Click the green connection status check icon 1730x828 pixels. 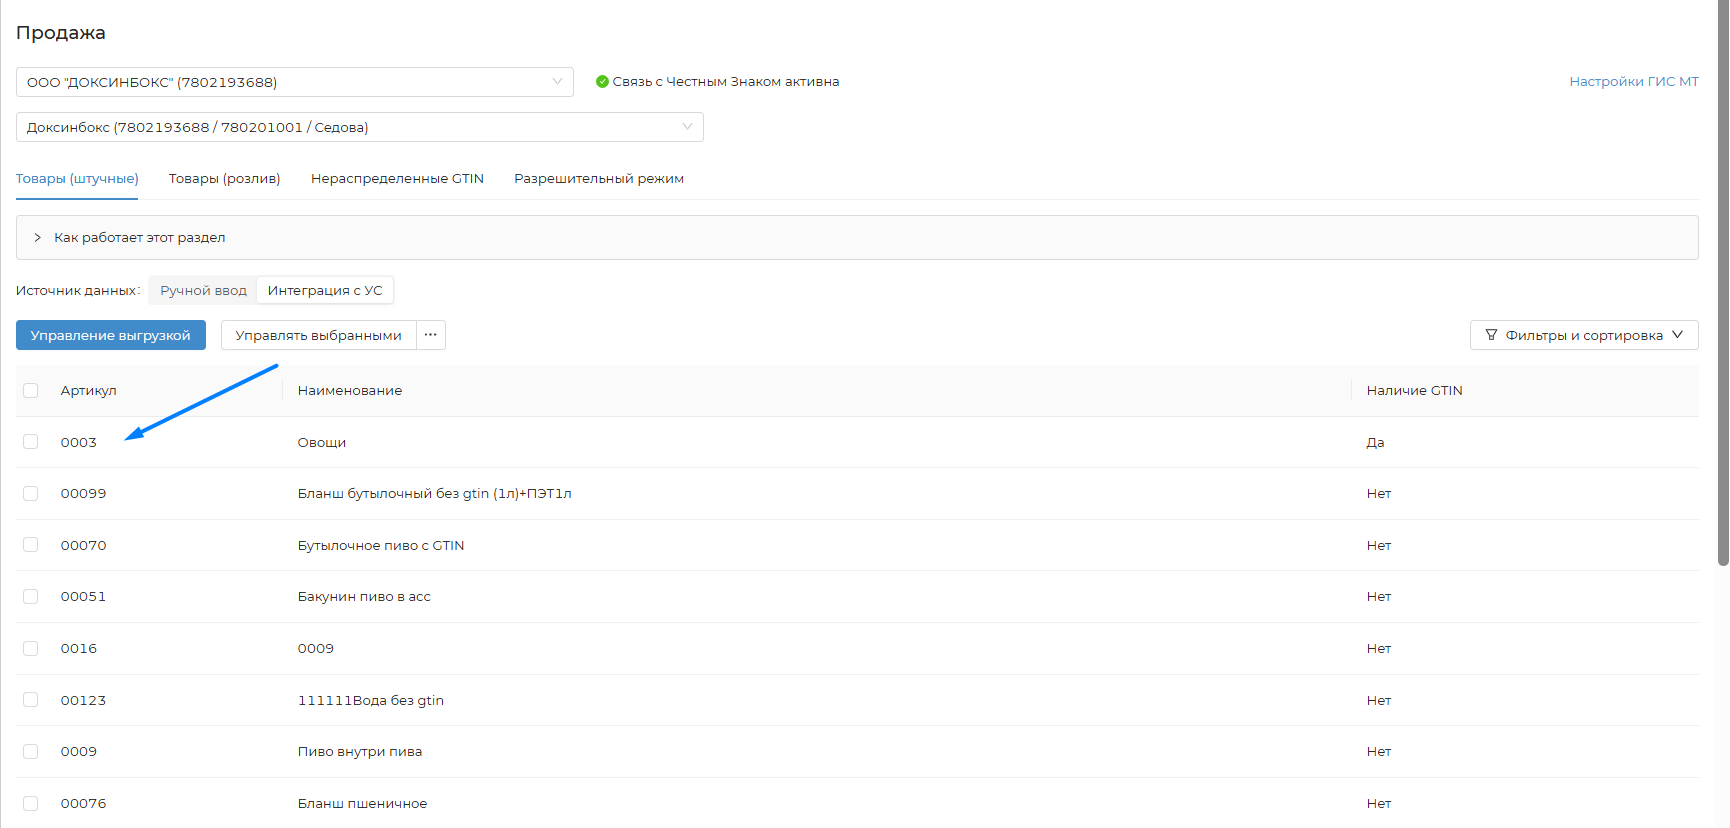coord(602,82)
